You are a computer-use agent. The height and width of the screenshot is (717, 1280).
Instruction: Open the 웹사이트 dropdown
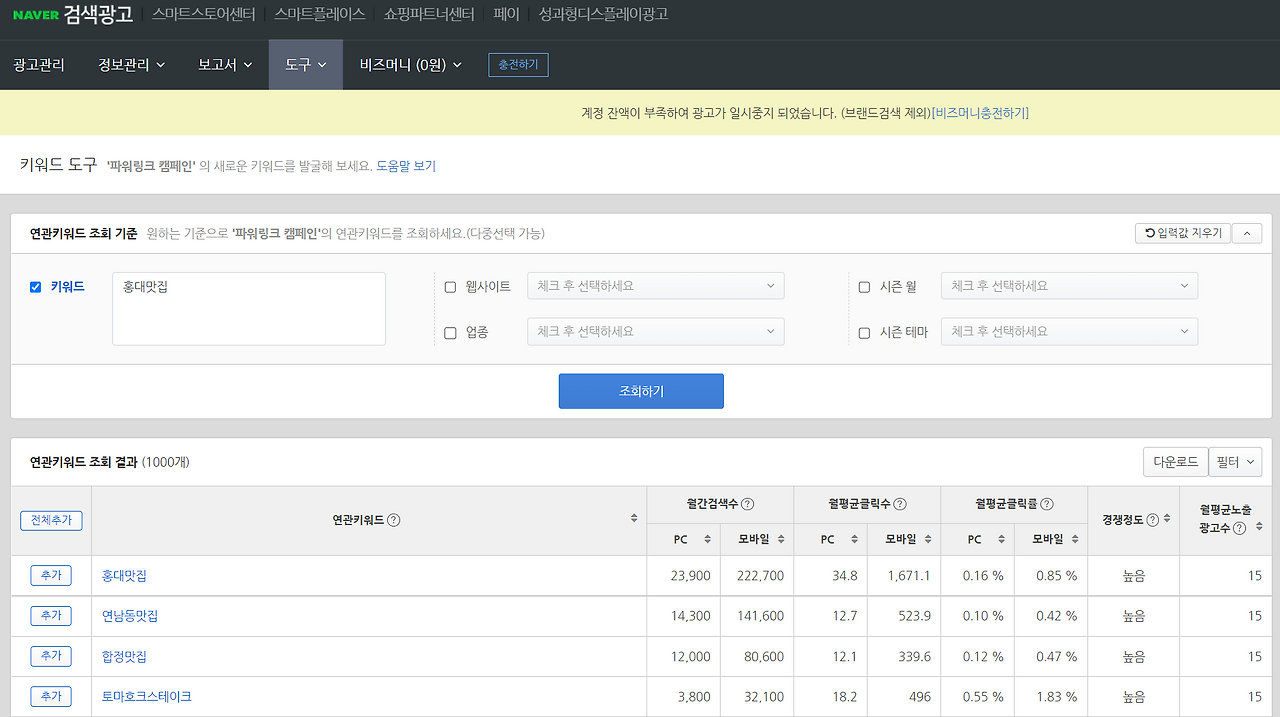(x=656, y=286)
